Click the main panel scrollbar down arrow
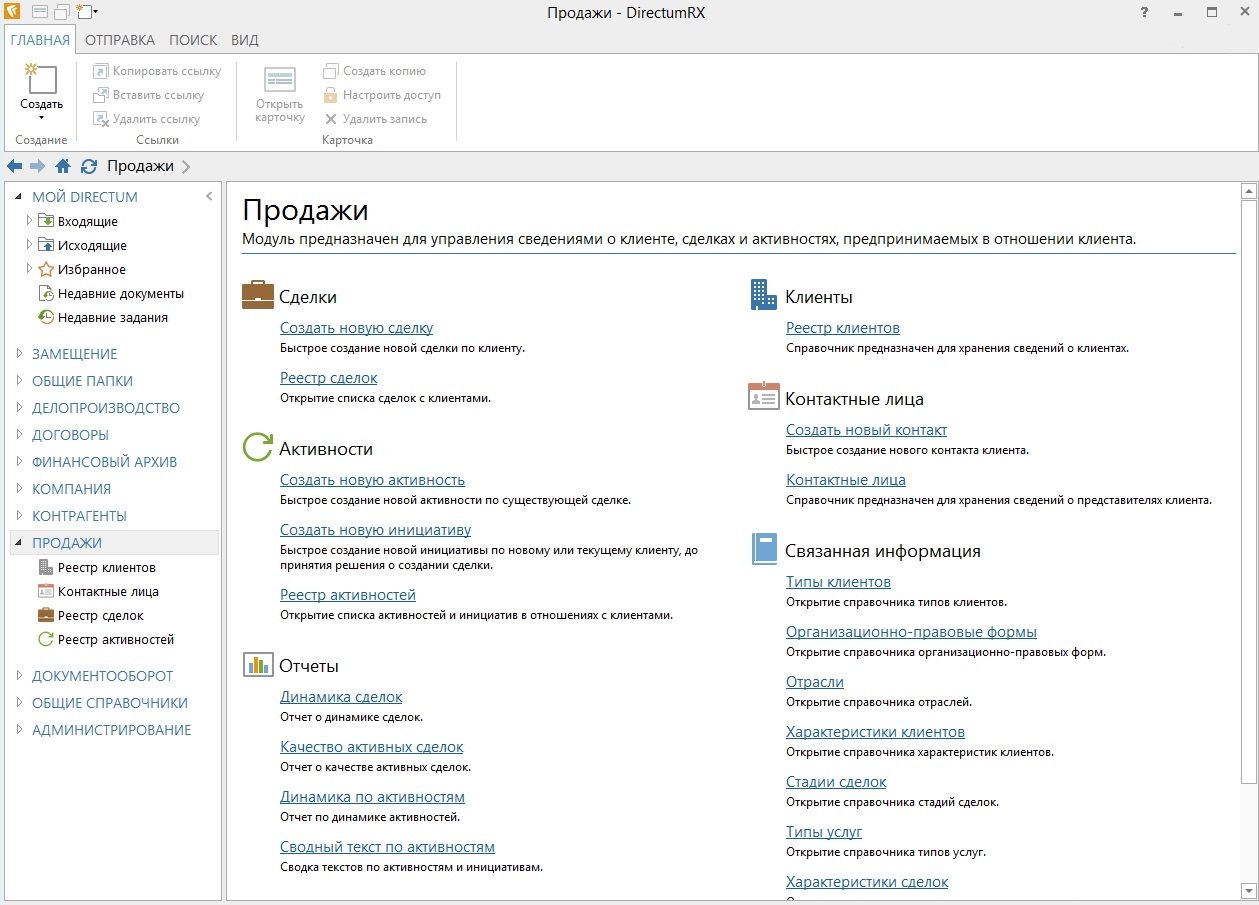The image size is (1259, 905). [1247, 890]
